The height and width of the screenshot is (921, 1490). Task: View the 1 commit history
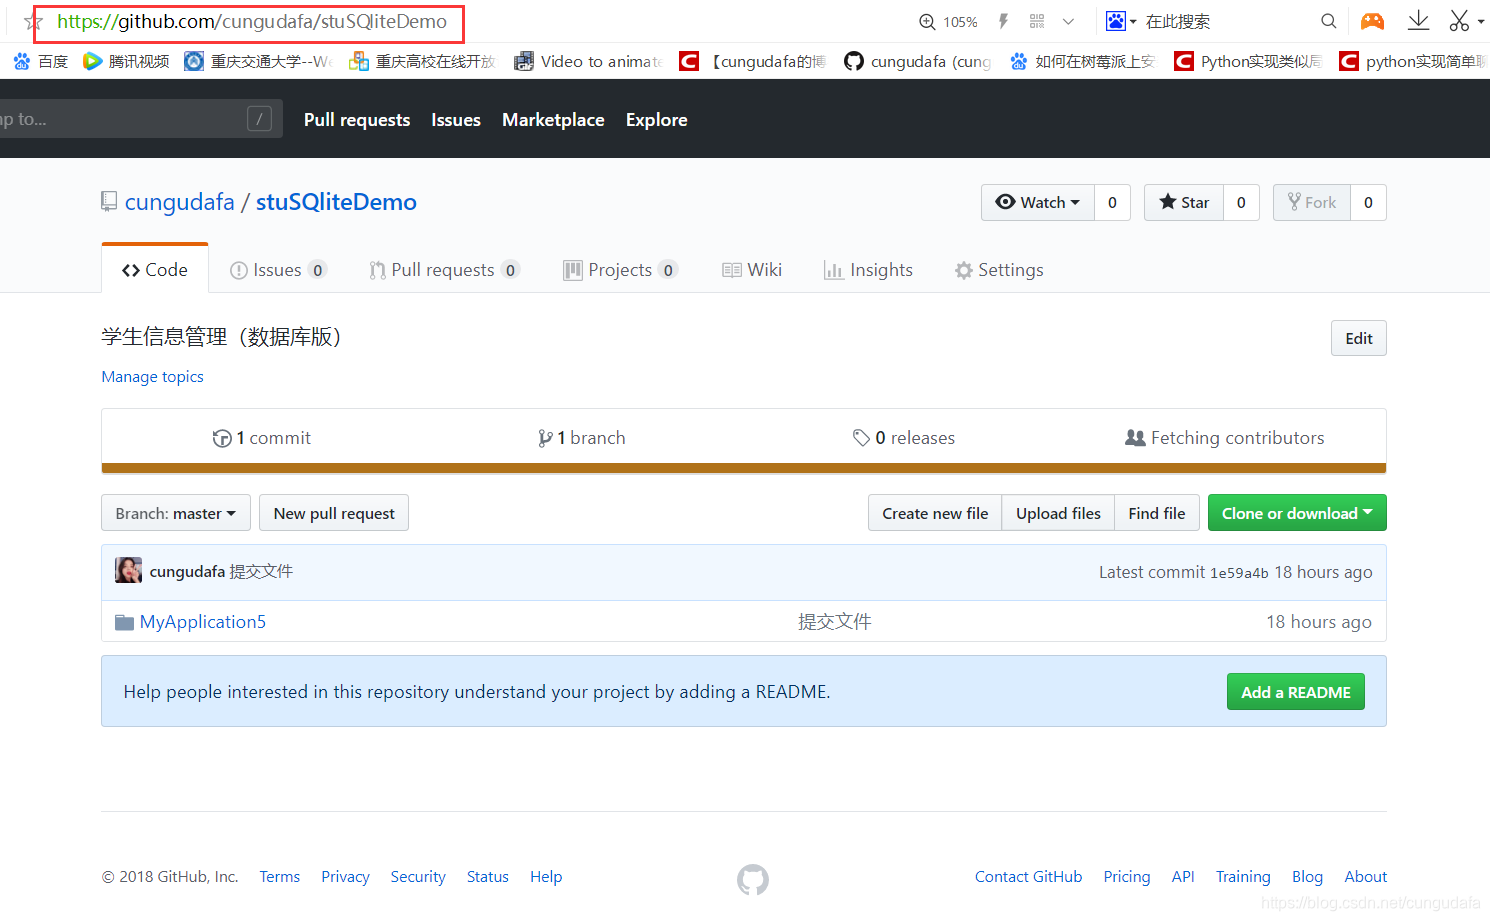[x=262, y=438]
